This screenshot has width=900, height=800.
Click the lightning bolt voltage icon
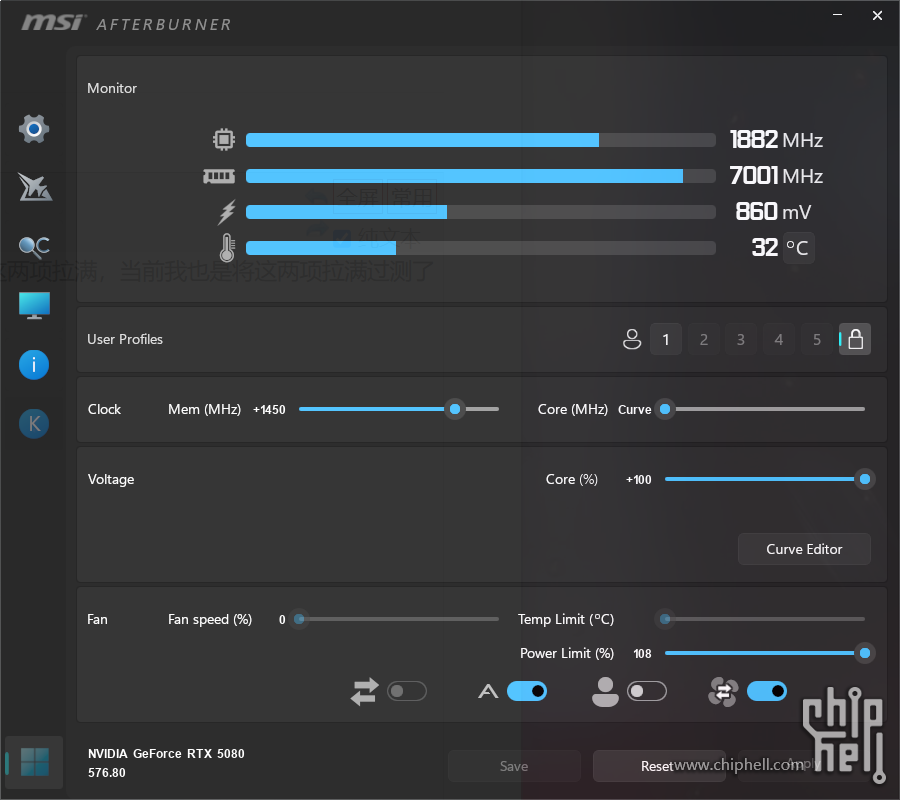tap(227, 212)
